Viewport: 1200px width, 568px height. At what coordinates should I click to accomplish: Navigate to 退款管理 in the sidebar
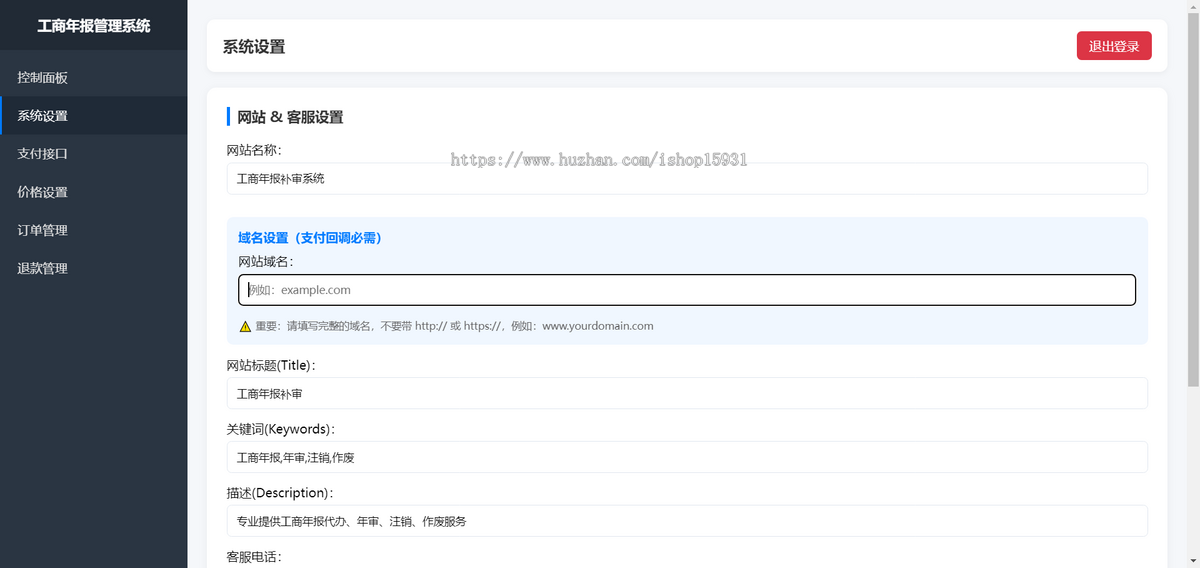94,268
